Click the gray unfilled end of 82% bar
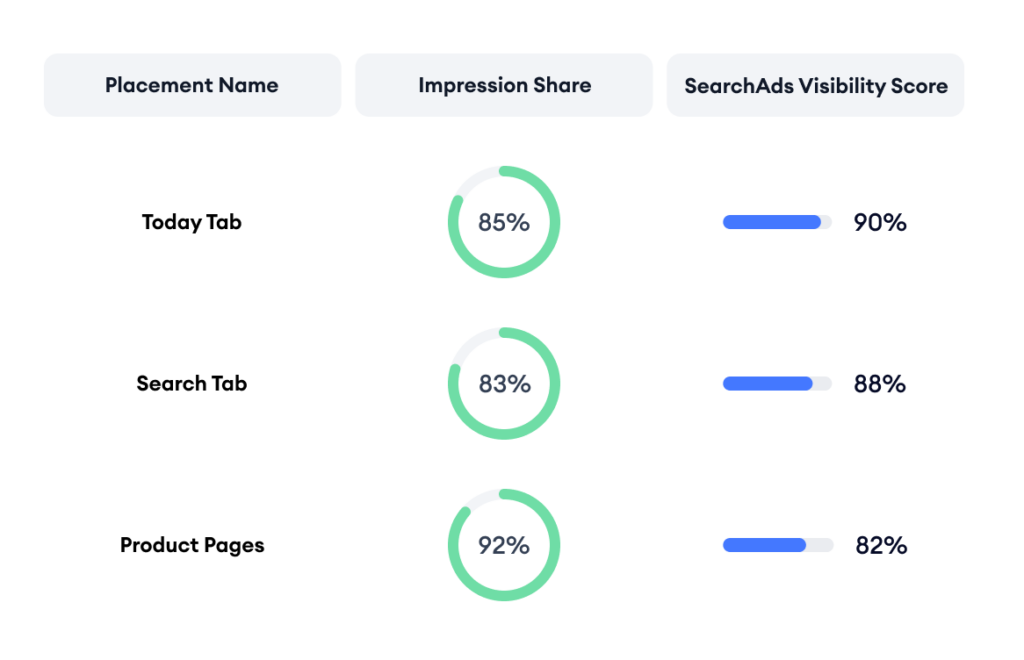 tap(820, 545)
